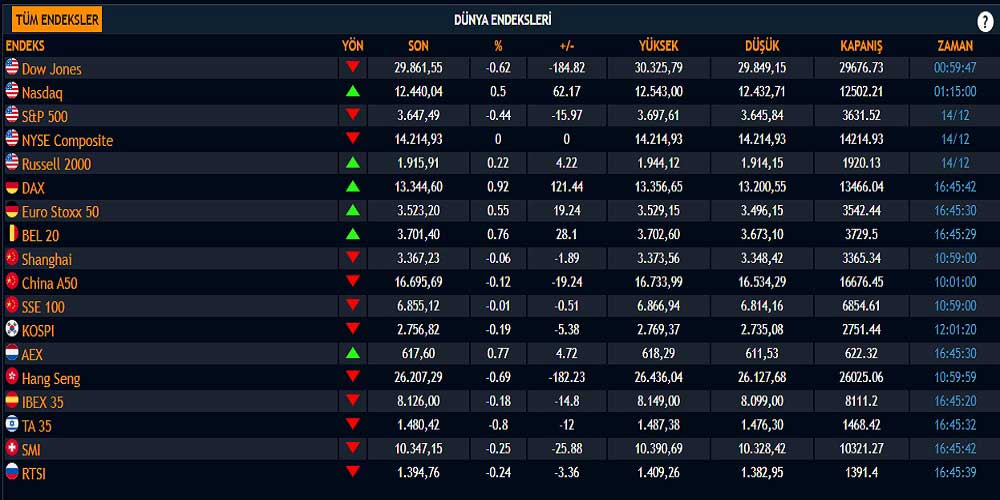
Task: Click the Netherlands flag beside AEX
Action: tap(11, 352)
